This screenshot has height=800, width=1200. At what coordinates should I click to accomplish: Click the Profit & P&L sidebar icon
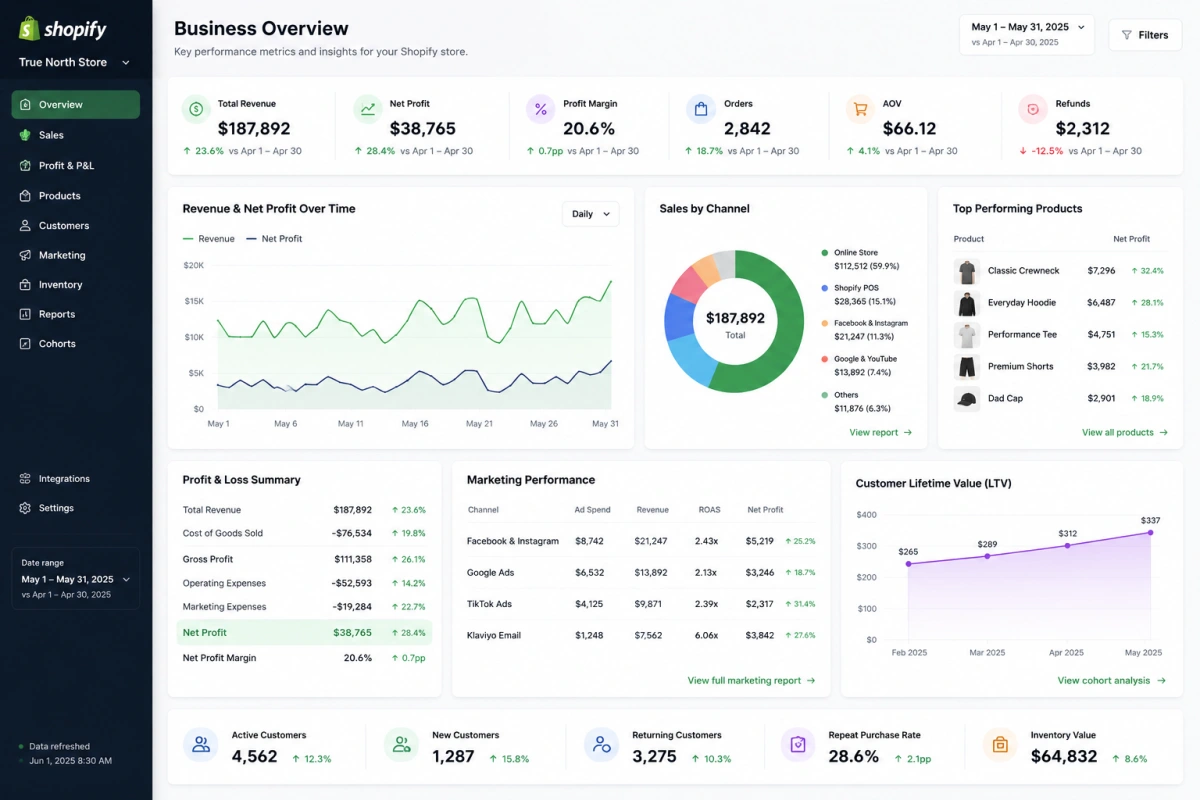pyautogui.click(x=25, y=166)
